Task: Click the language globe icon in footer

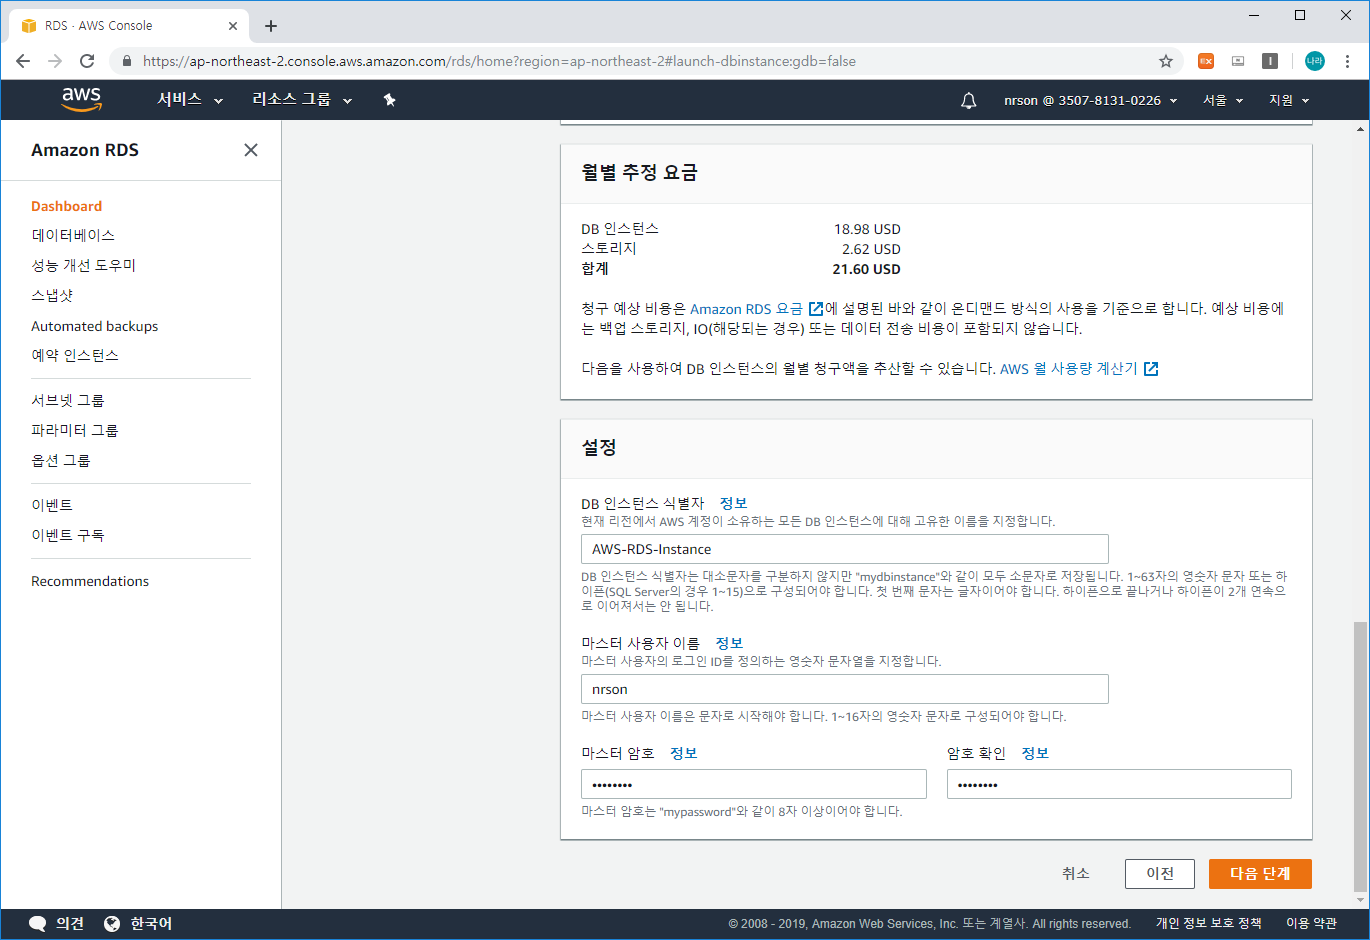Action: click(x=112, y=924)
